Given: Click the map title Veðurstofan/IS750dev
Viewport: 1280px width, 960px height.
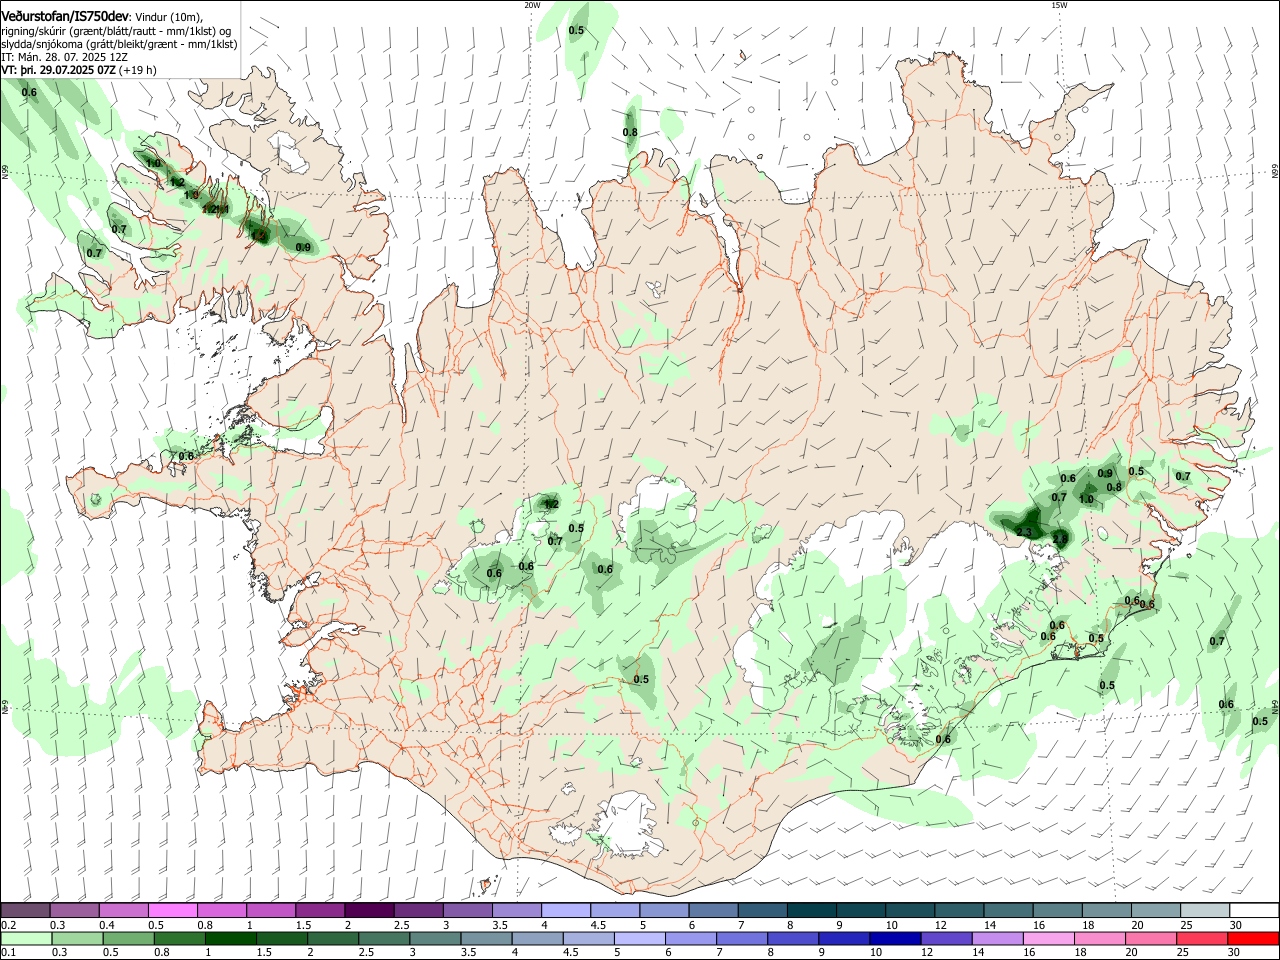Looking at the screenshot, I should point(65,17).
